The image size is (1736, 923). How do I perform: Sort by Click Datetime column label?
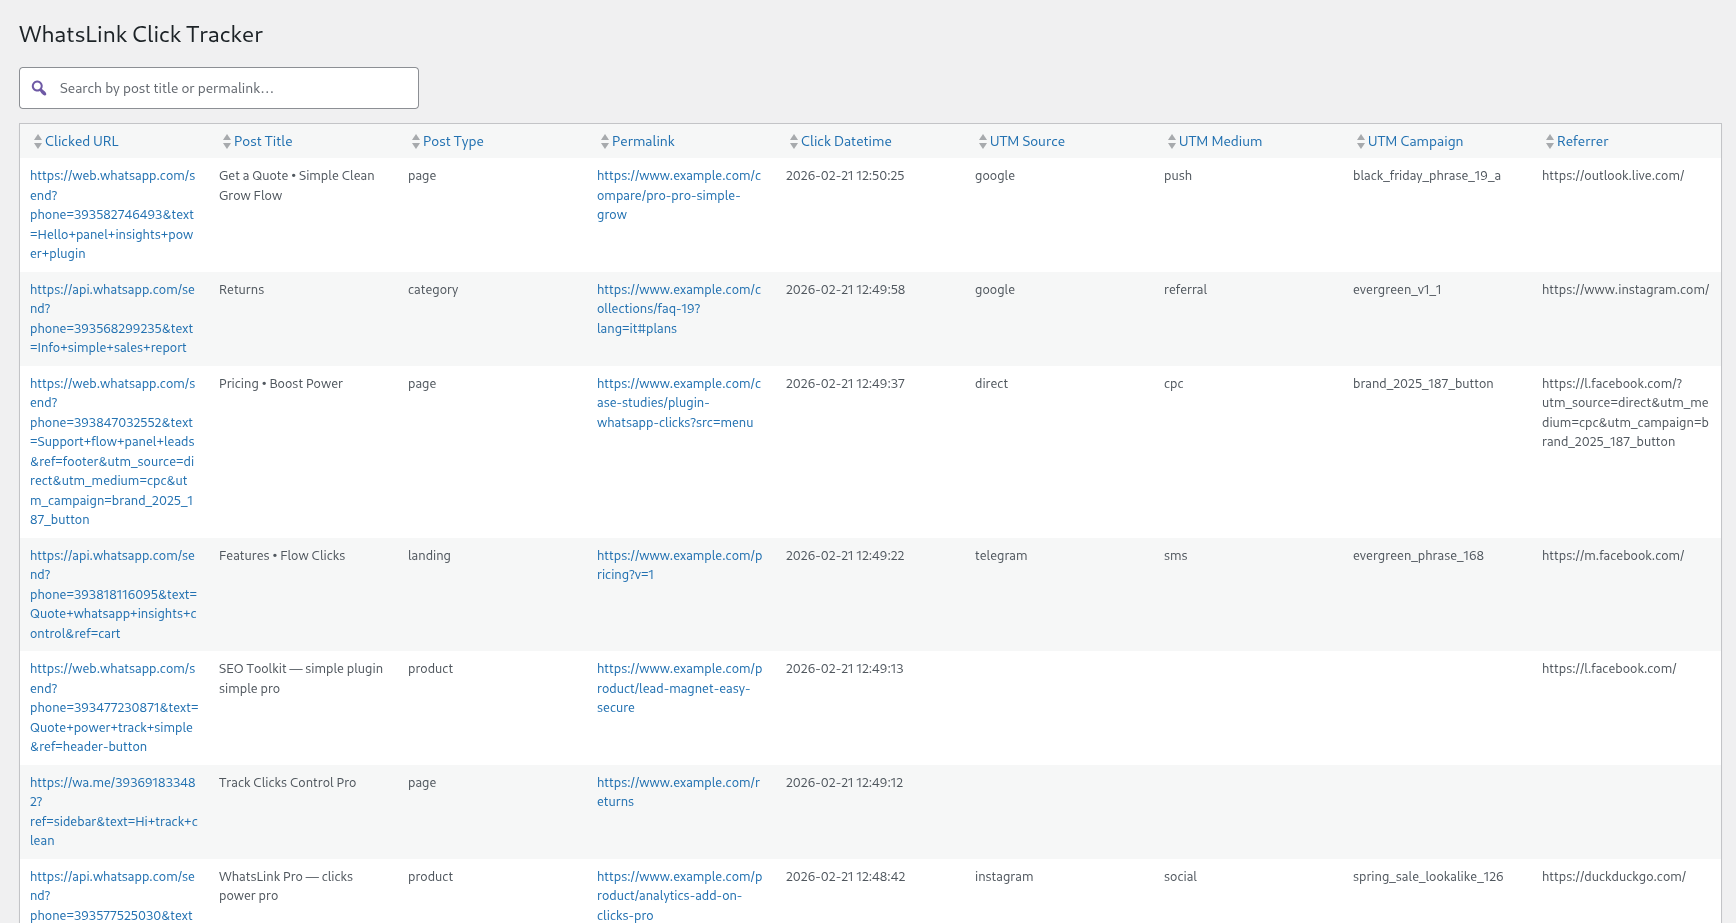[x=846, y=142]
